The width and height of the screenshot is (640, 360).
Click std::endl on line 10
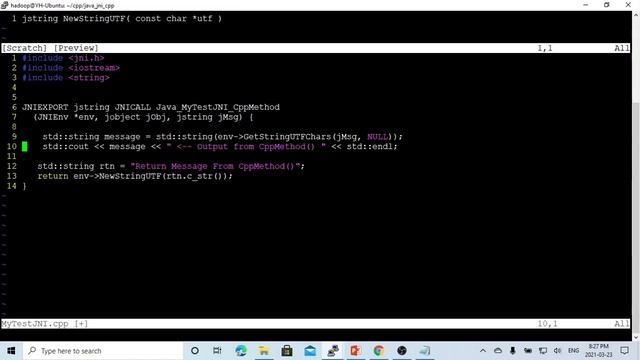pyautogui.click(x=369, y=147)
